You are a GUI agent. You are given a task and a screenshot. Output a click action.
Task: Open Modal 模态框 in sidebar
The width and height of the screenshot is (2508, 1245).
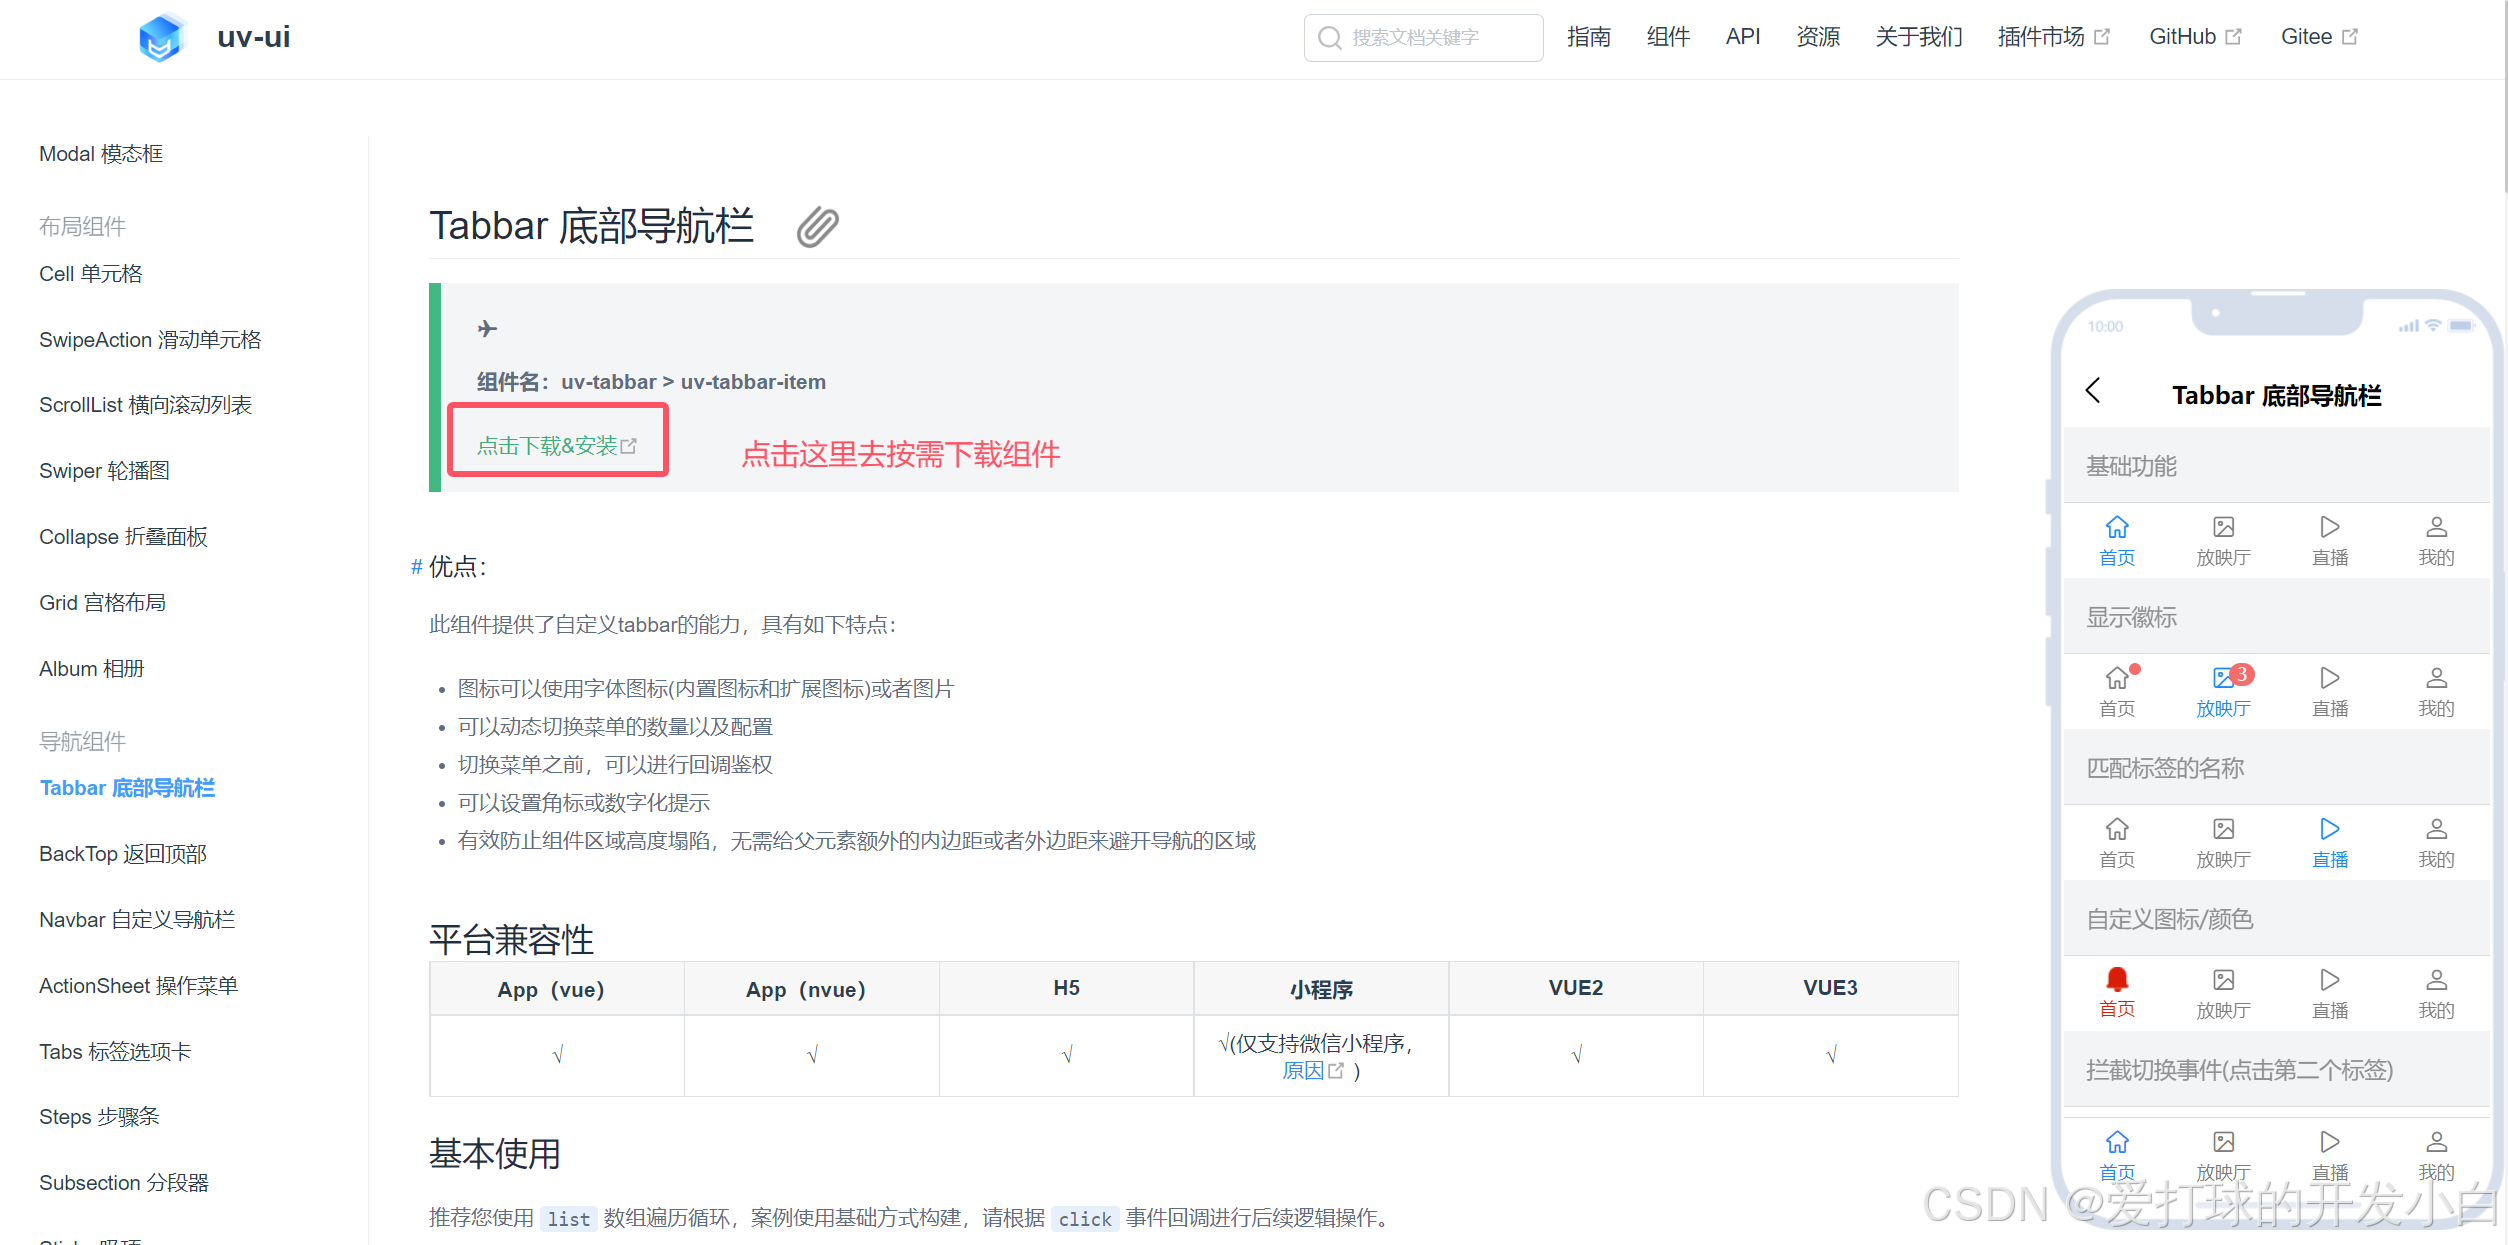click(x=101, y=154)
